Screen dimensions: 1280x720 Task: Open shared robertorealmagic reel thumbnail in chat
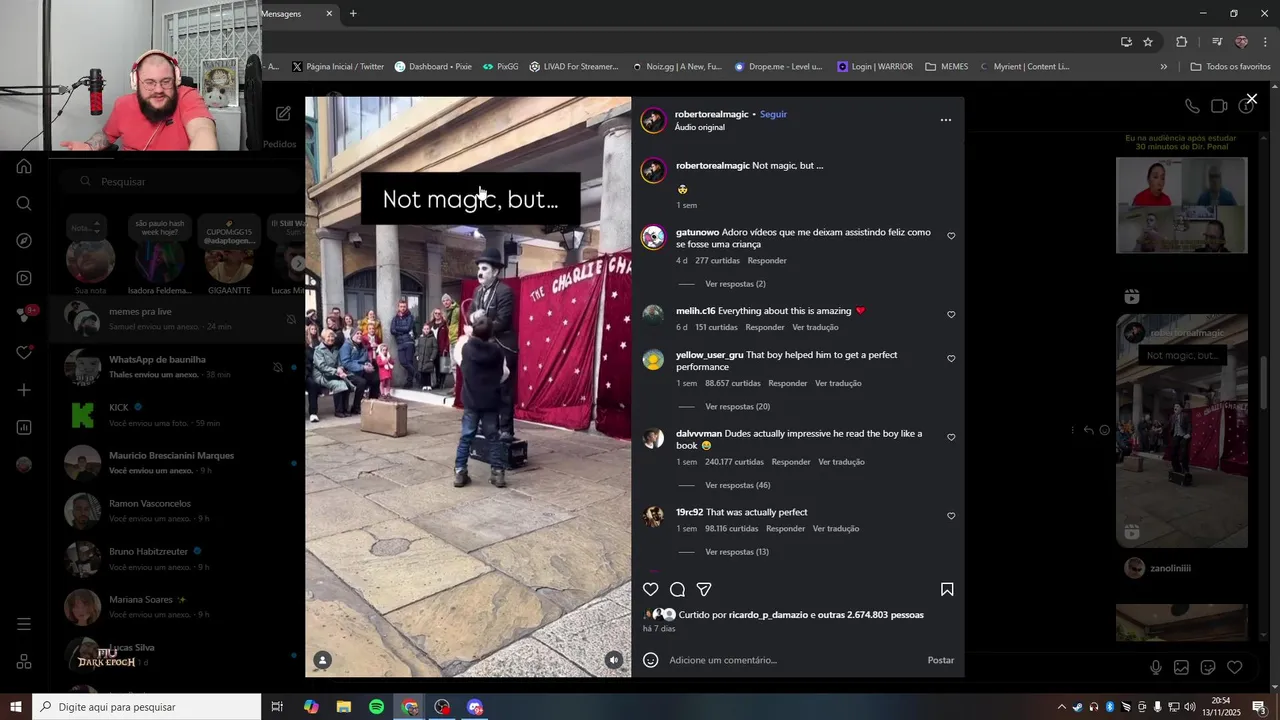[1182, 431]
